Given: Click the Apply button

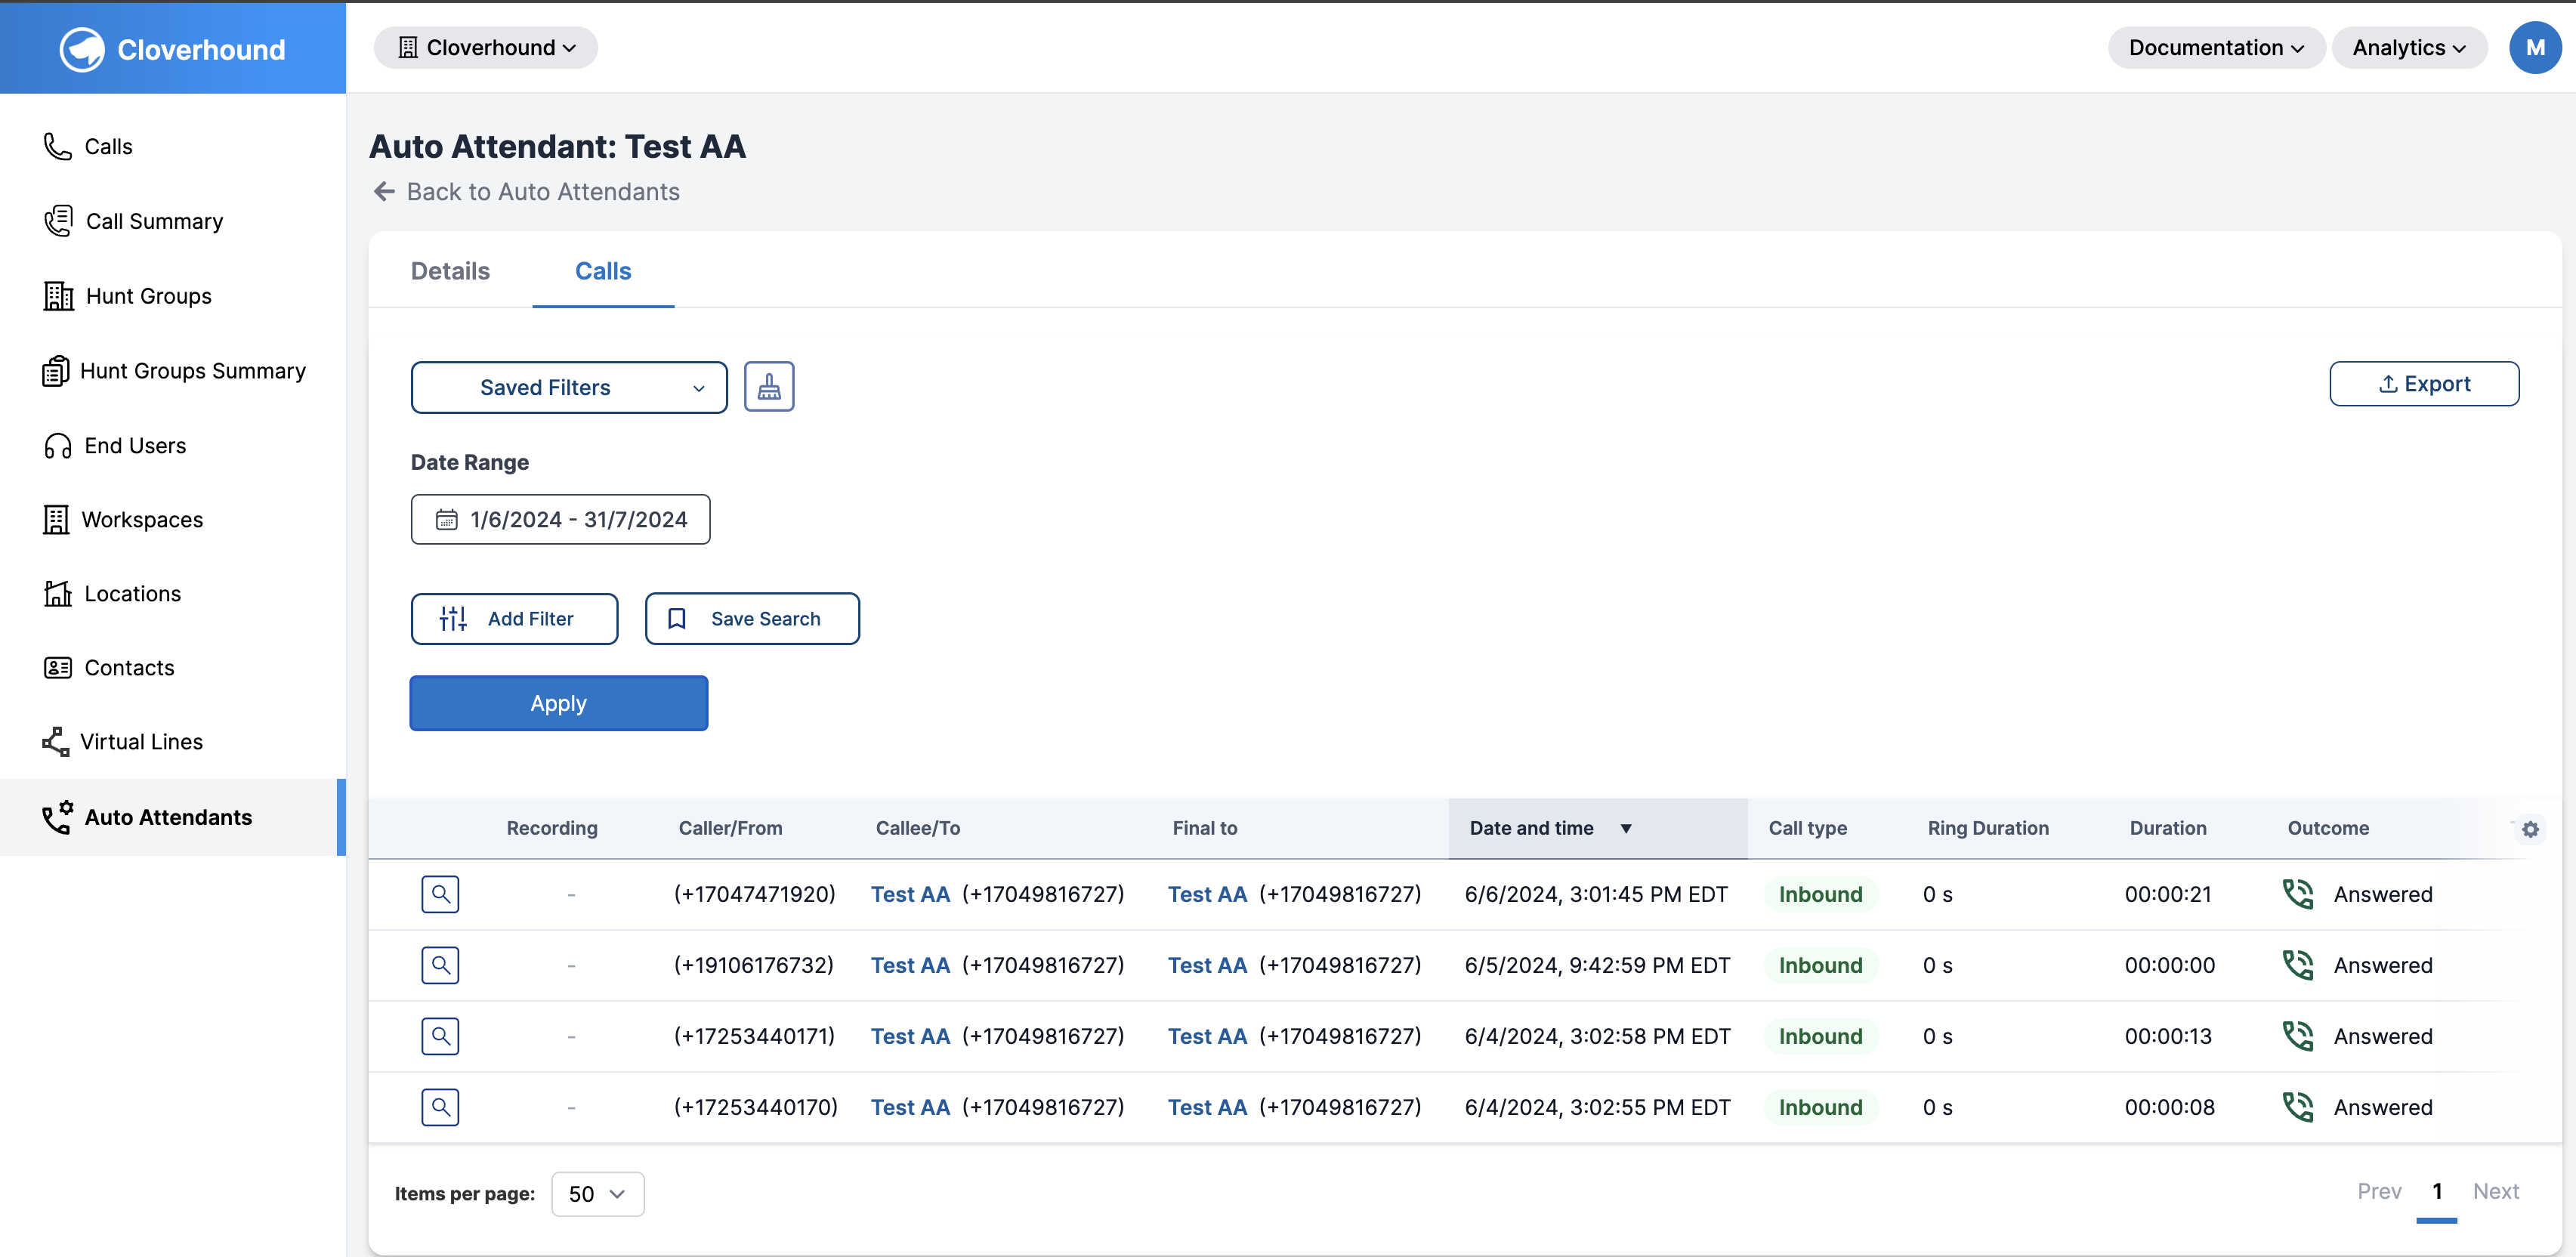Looking at the screenshot, I should [558, 703].
